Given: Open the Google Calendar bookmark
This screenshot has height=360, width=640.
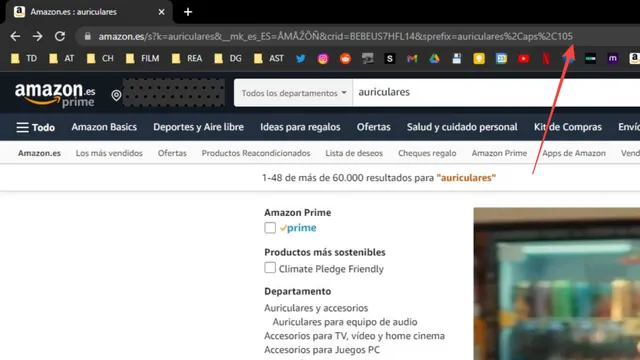Looking at the screenshot, I should pyautogui.click(x=501, y=58).
